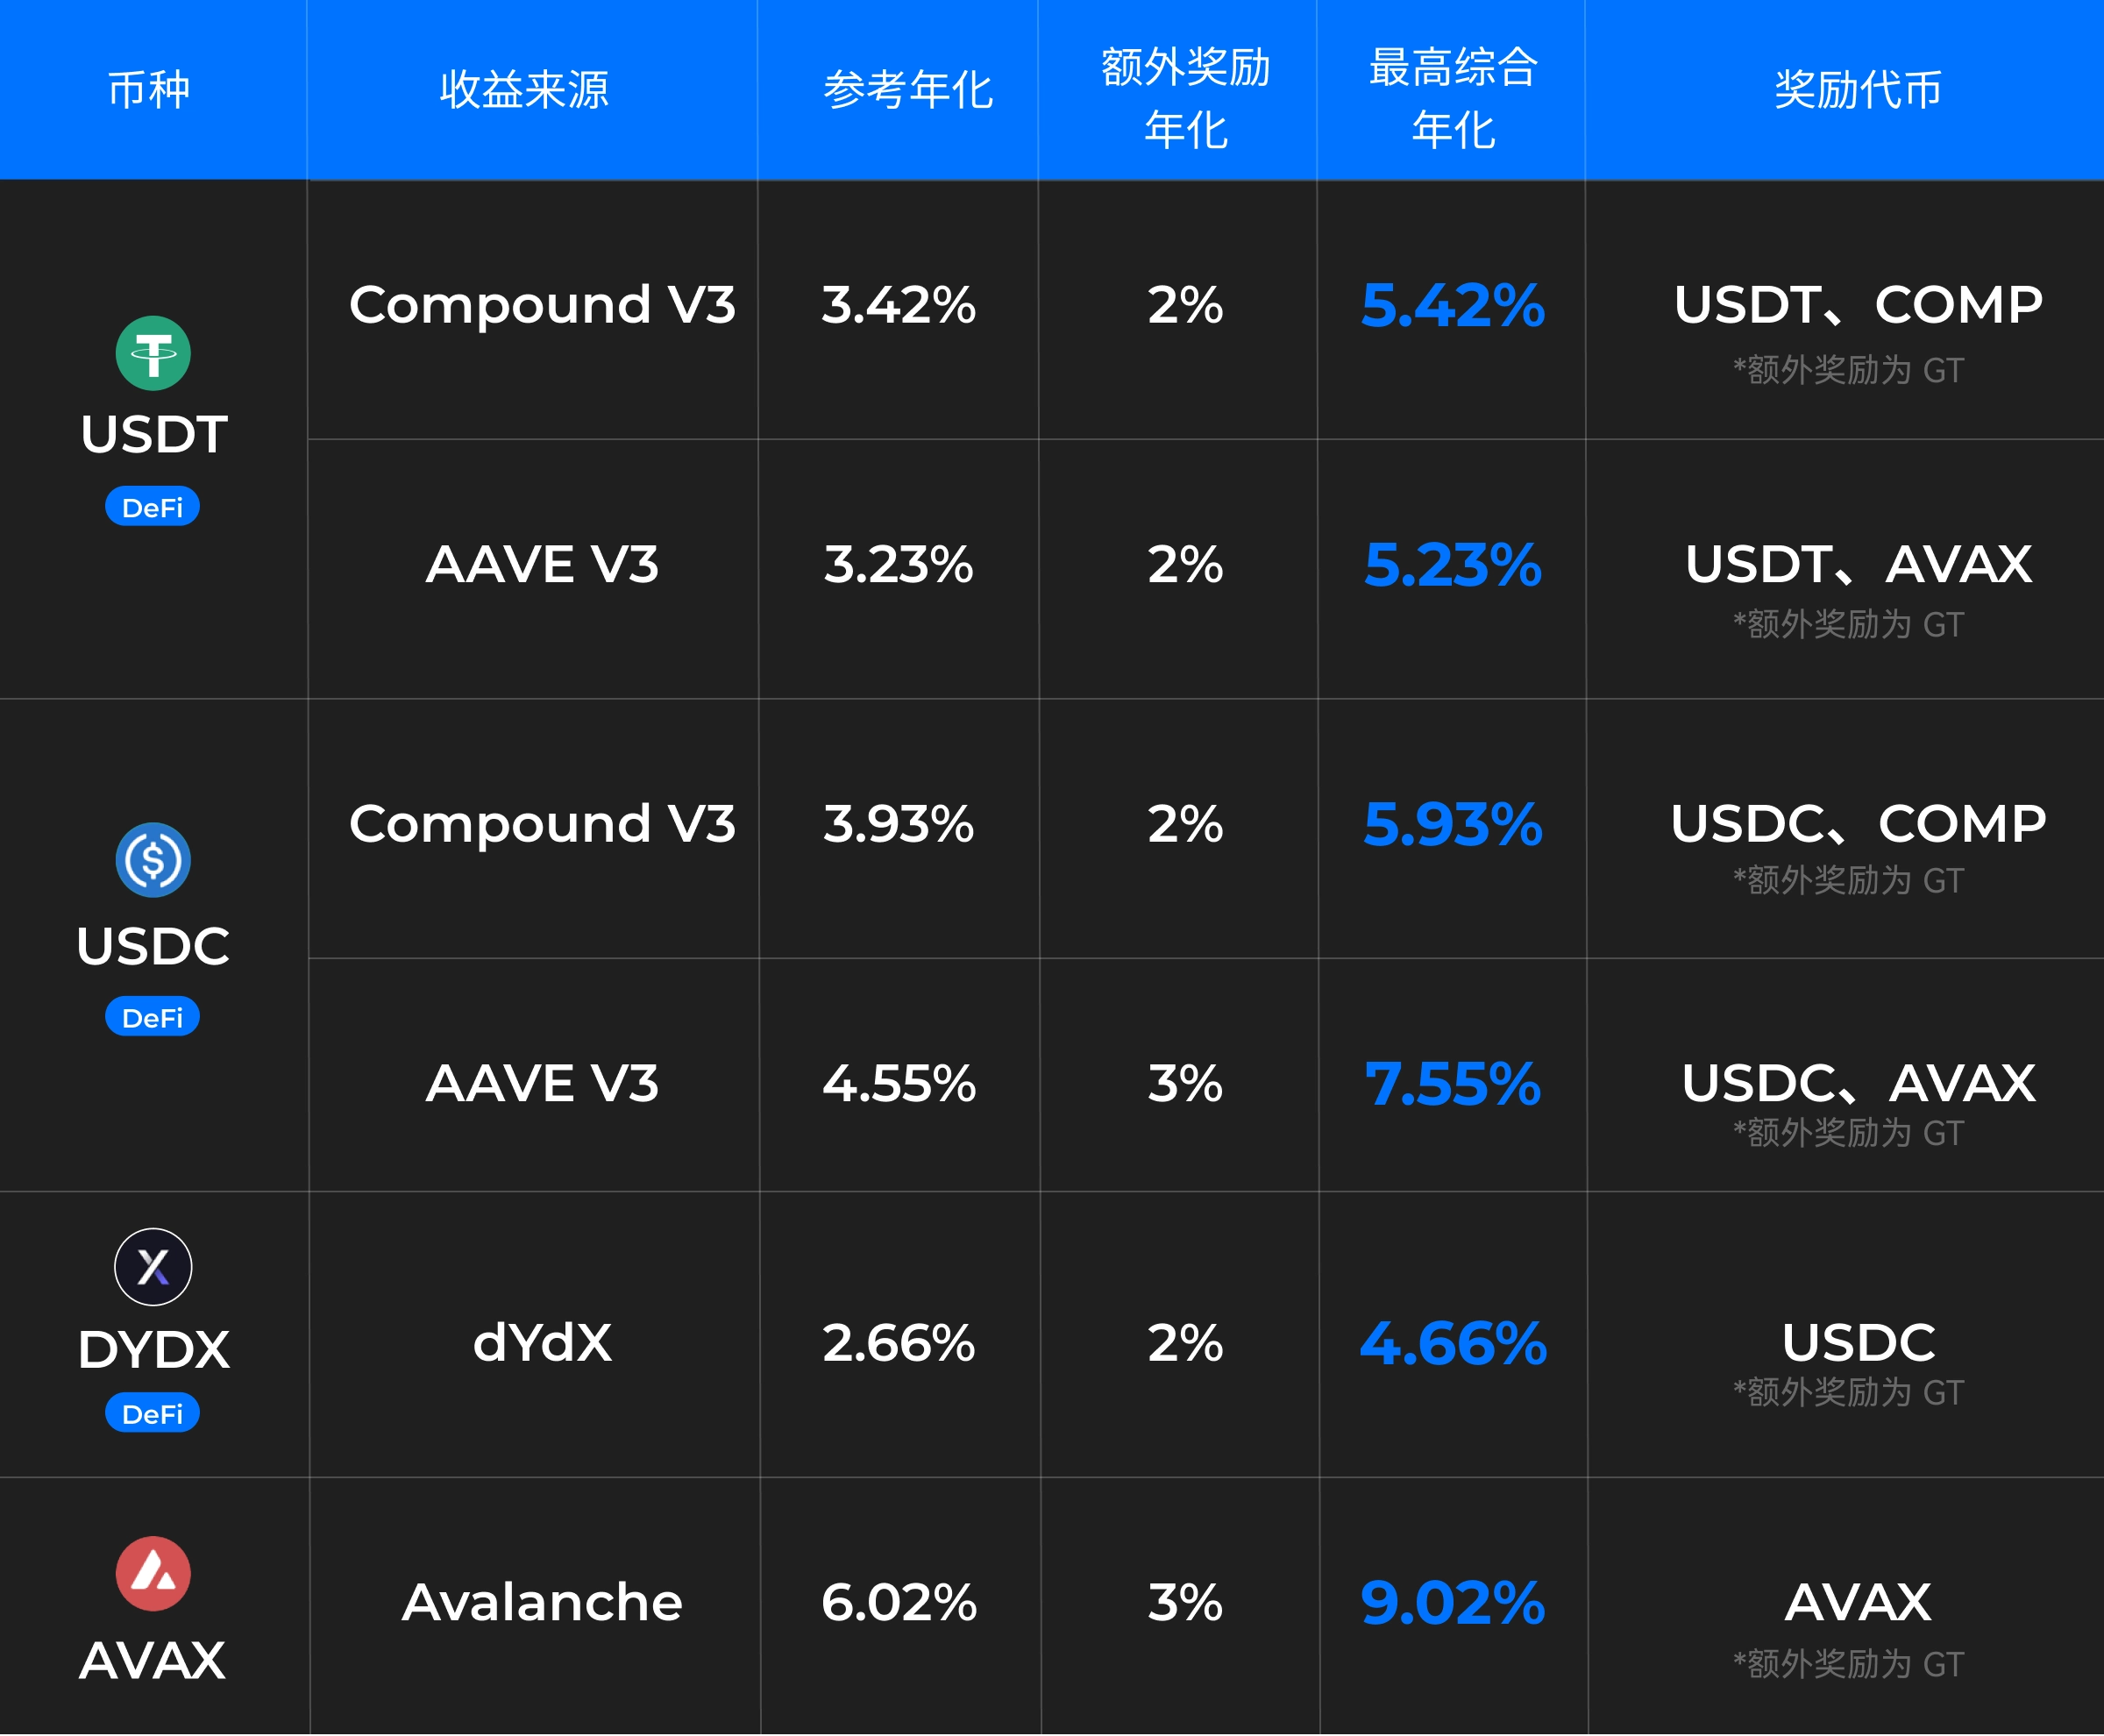Click the 奖励代币 column header
The height and width of the screenshot is (1736, 2104).
(1858, 90)
